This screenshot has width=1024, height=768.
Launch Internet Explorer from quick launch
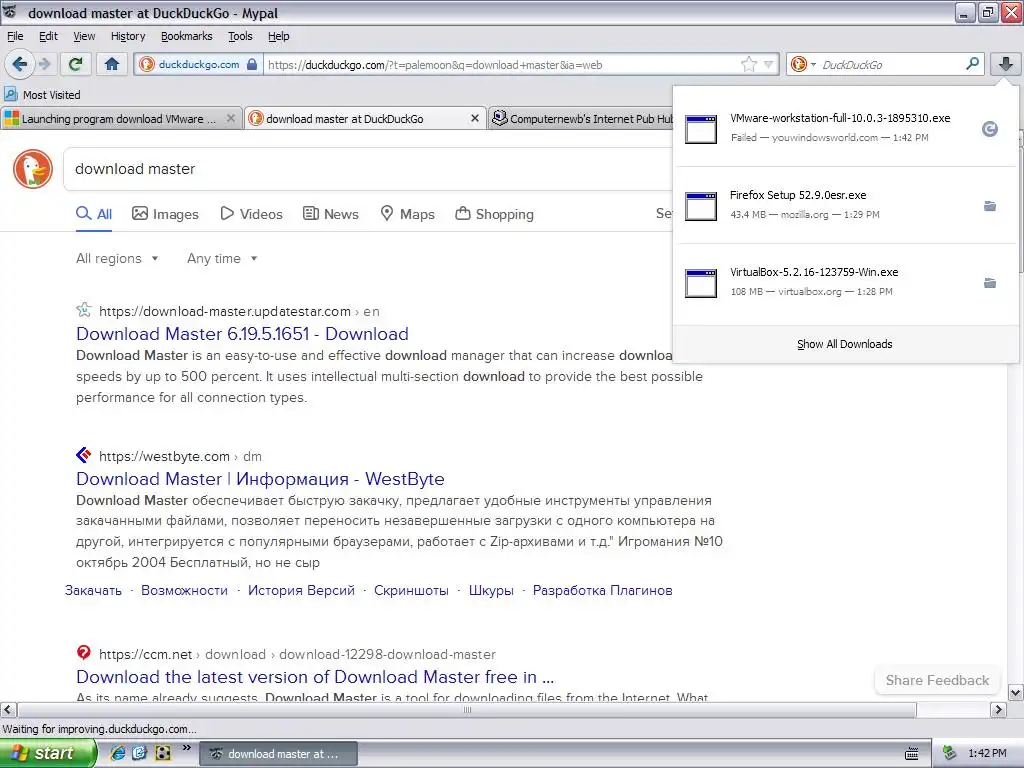[x=118, y=753]
